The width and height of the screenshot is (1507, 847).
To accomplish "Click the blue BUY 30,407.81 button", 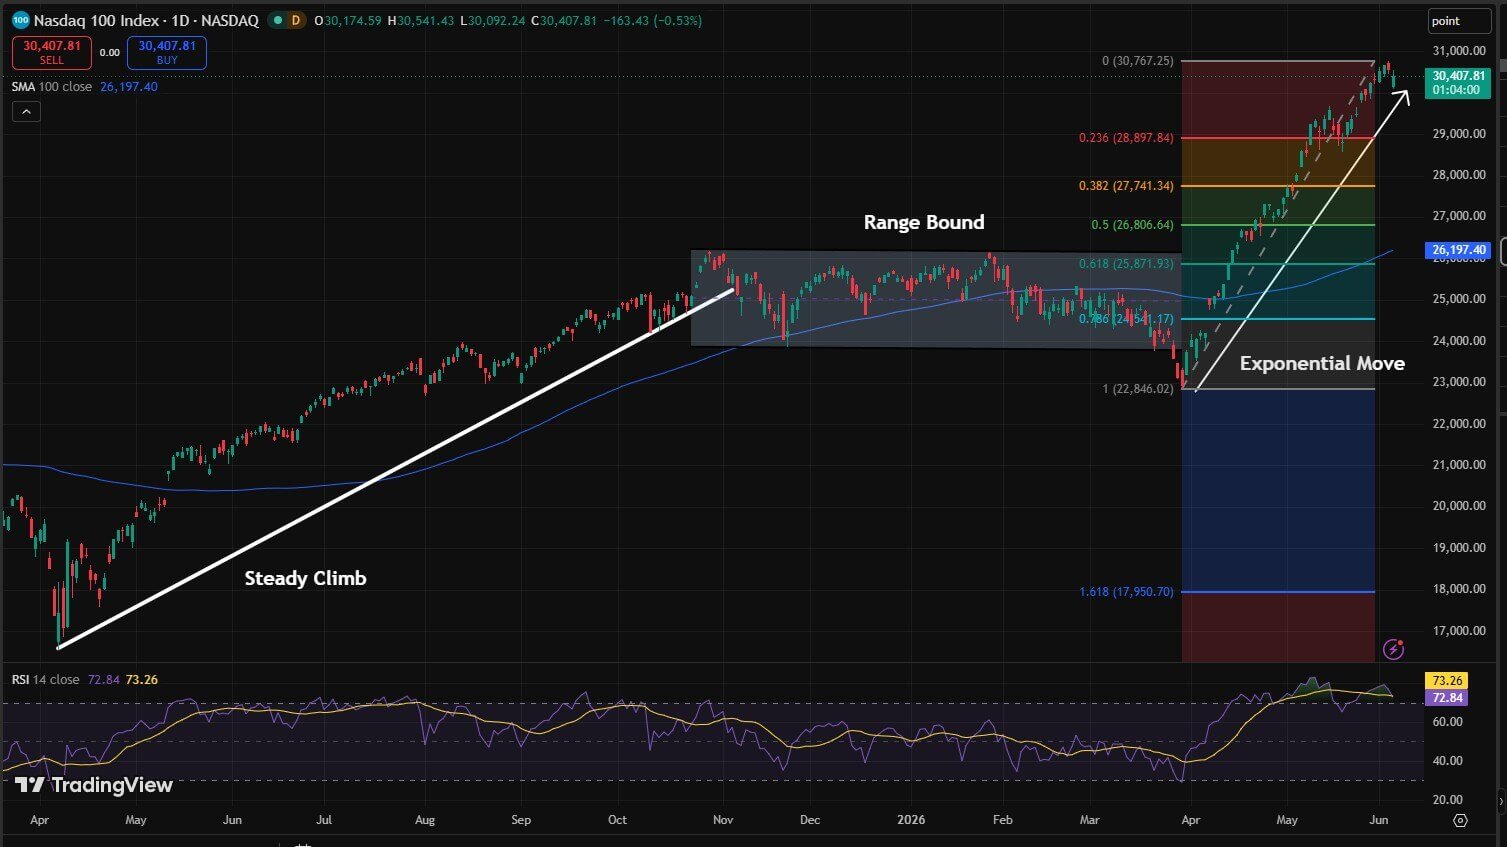I will click(167, 52).
